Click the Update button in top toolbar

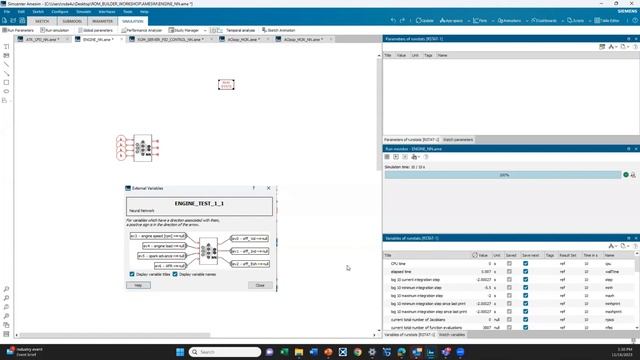pyautogui.click(x=424, y=20)
